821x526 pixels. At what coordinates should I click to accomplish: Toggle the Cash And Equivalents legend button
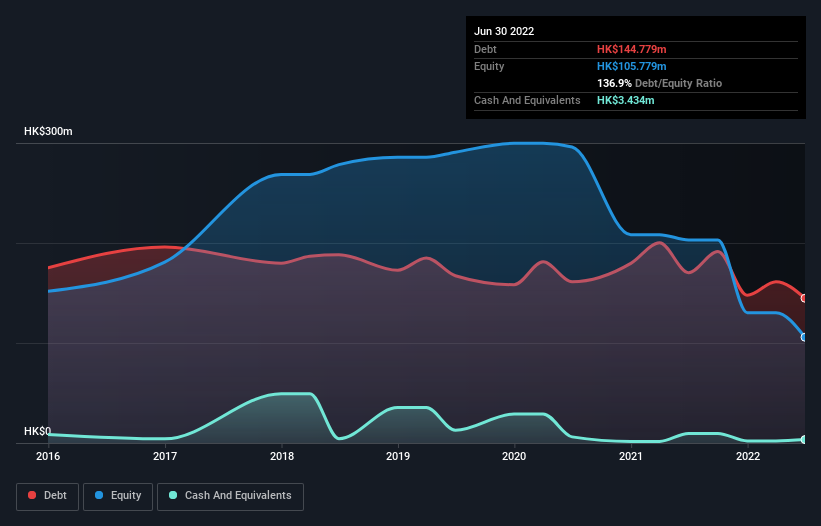coord(230,496)
